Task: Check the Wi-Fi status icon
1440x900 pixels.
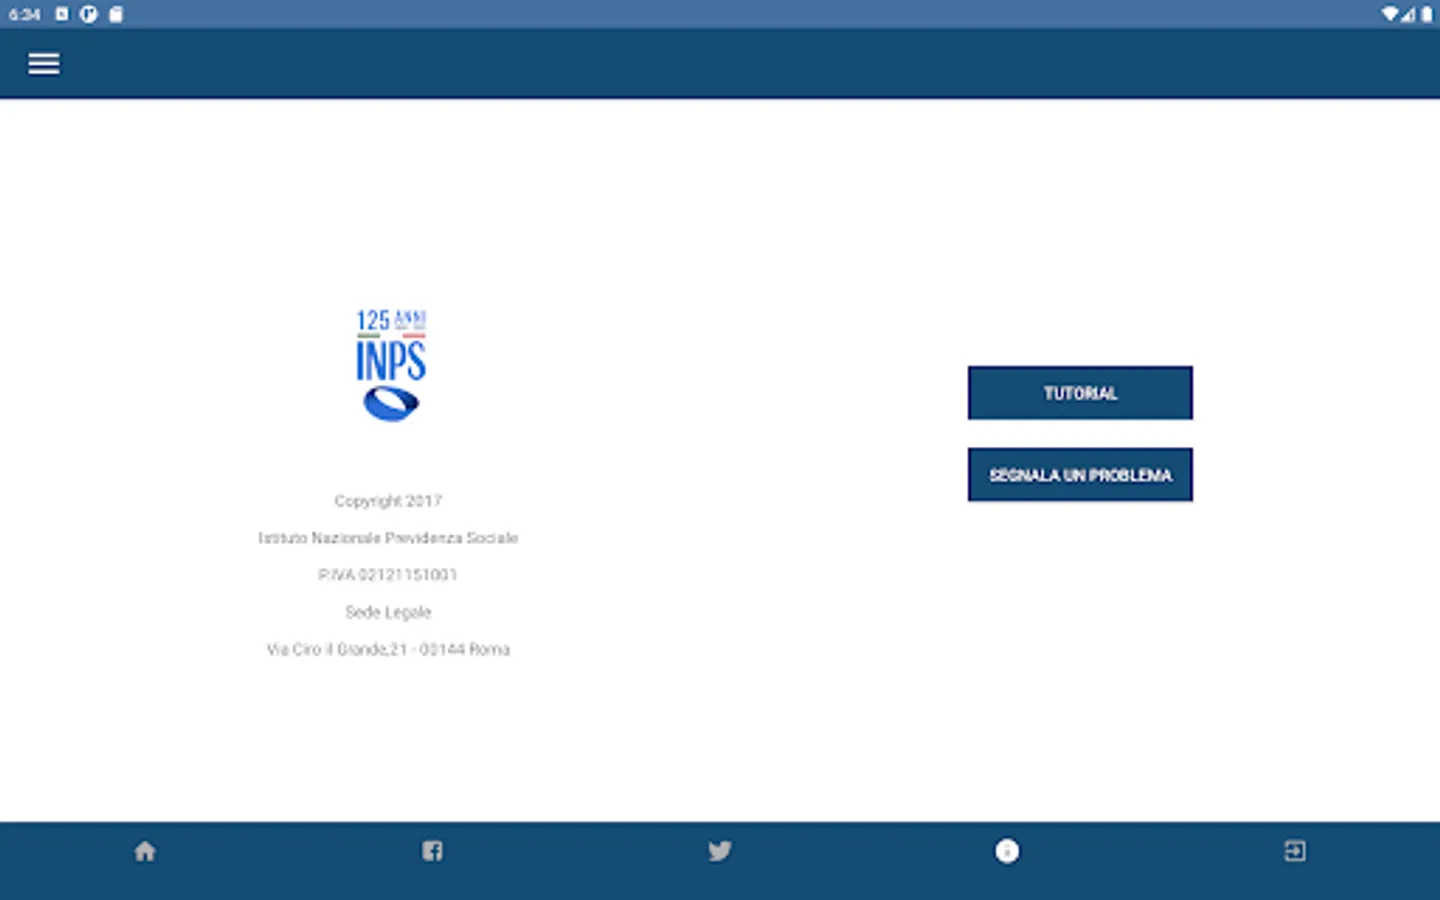Action: coord(1390,14)
